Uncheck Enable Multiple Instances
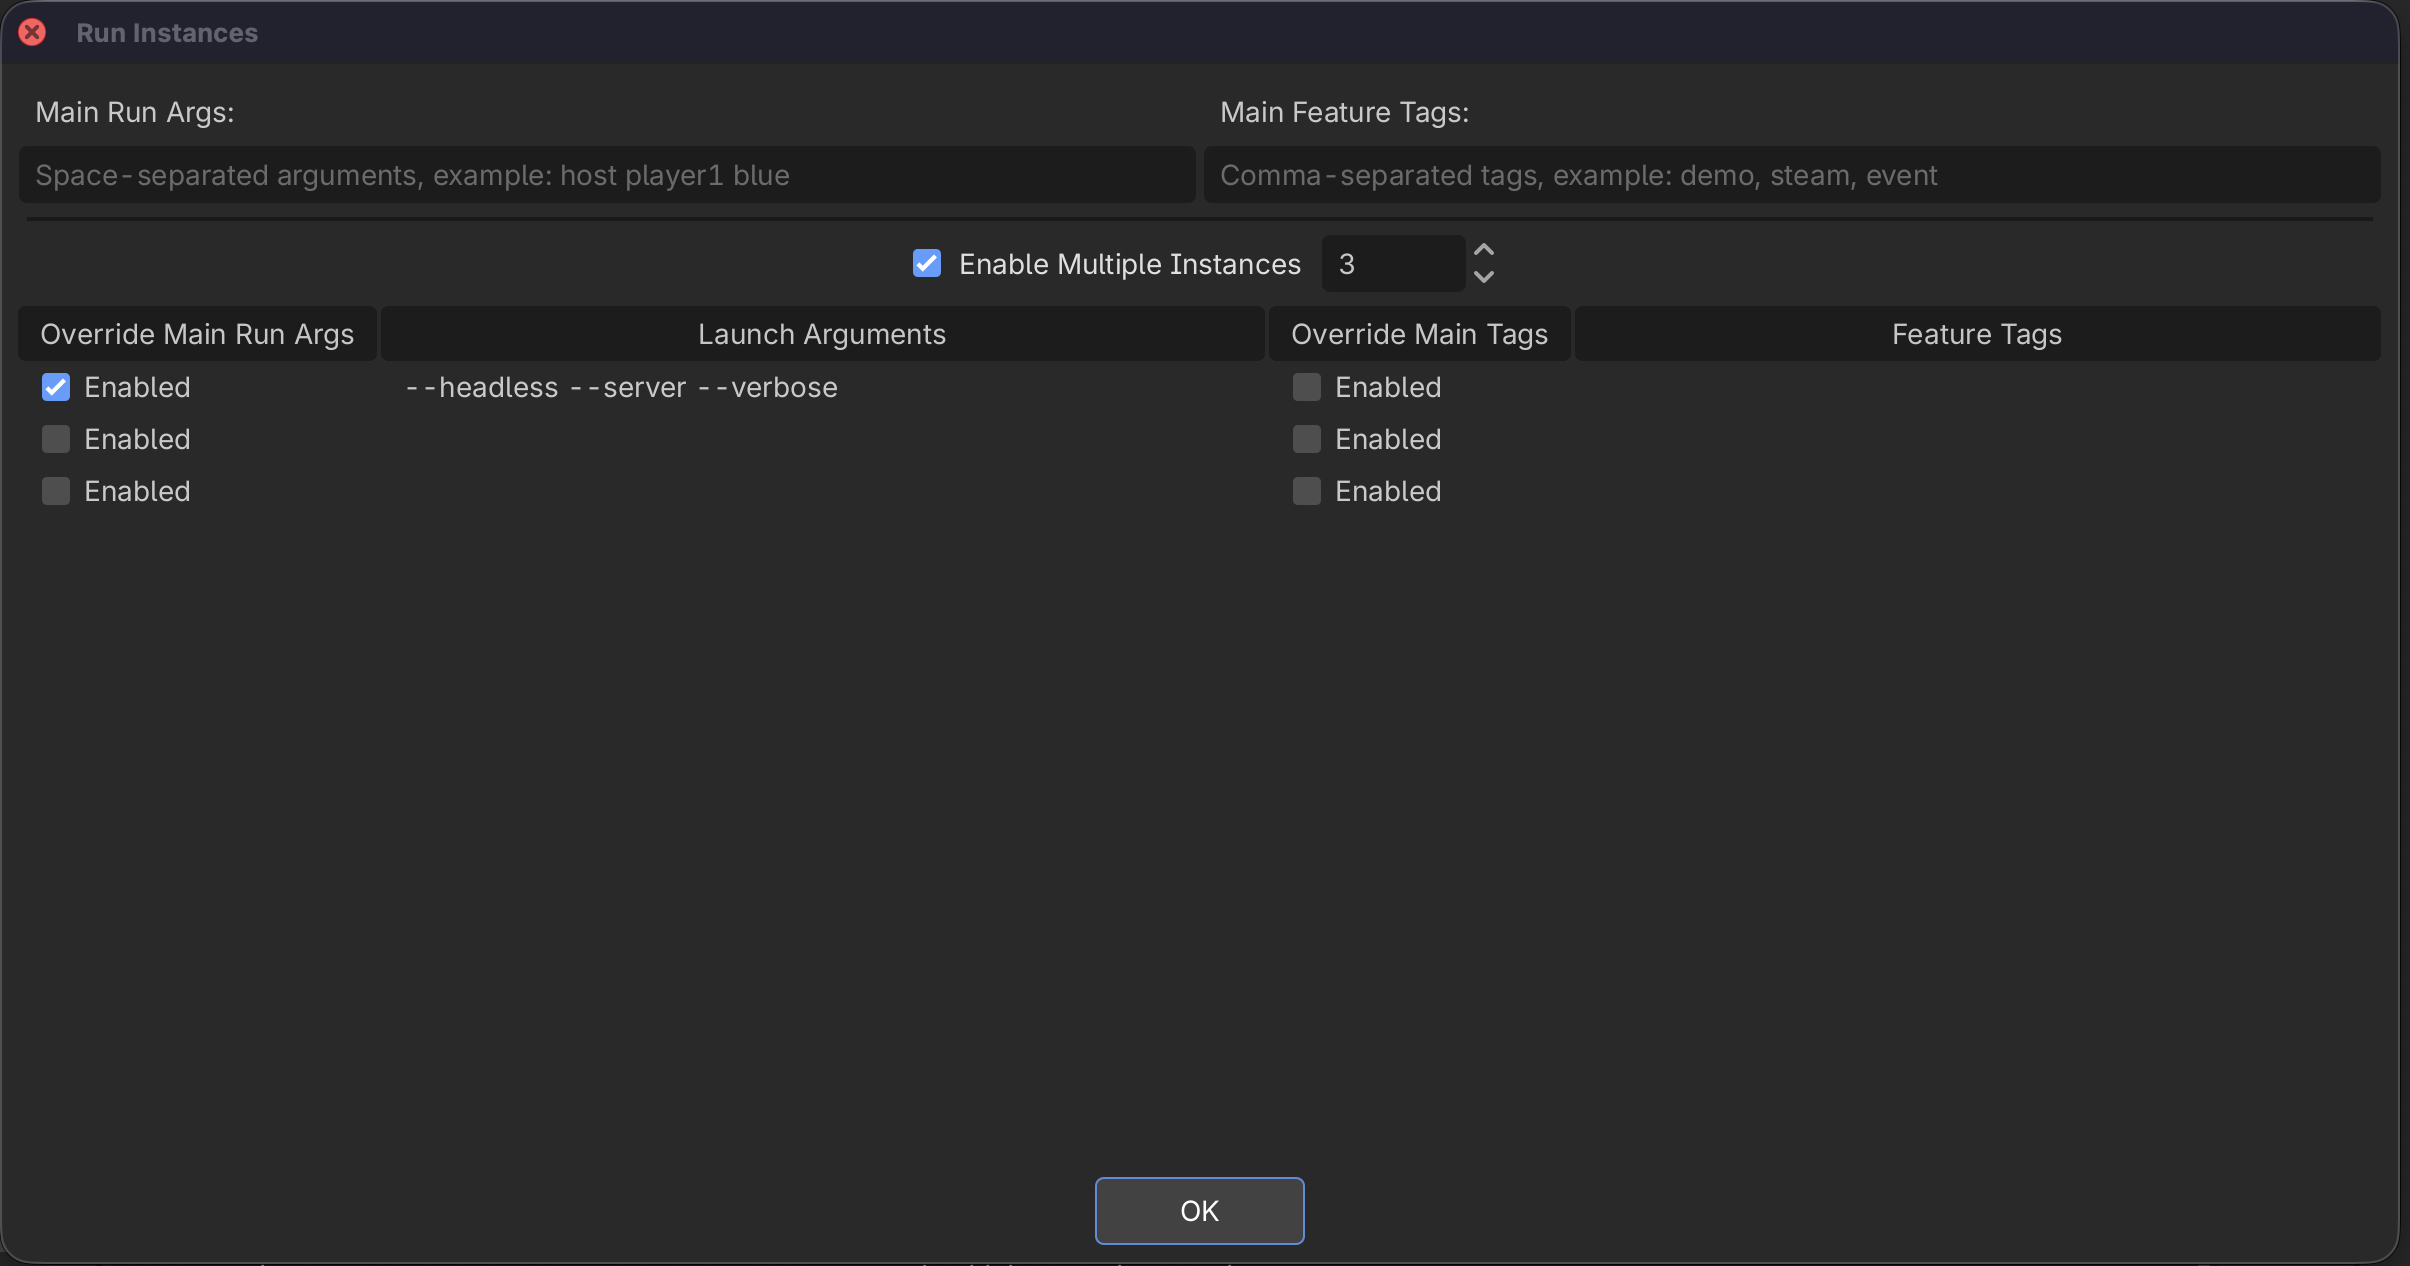Viewport: 2410px width, 1266px height. [x=925, y=264]
